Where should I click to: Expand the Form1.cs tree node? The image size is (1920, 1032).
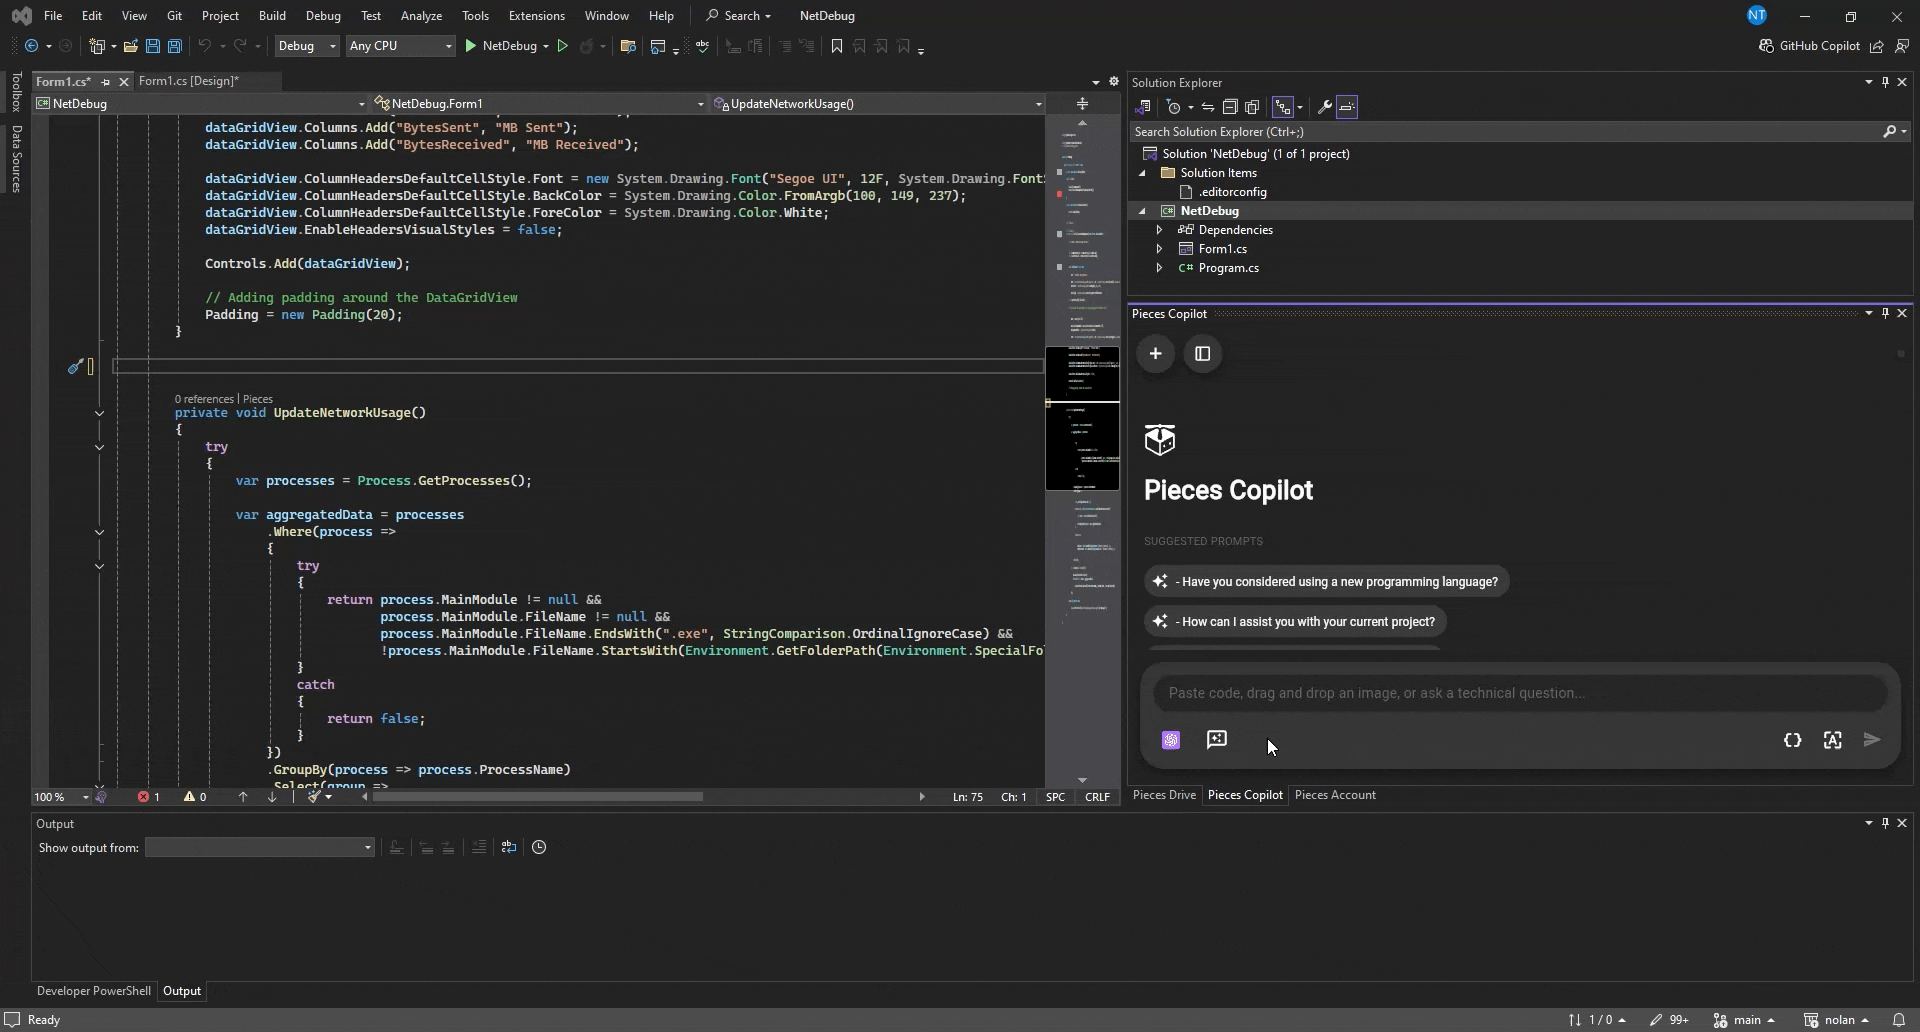pos(1159,249)
